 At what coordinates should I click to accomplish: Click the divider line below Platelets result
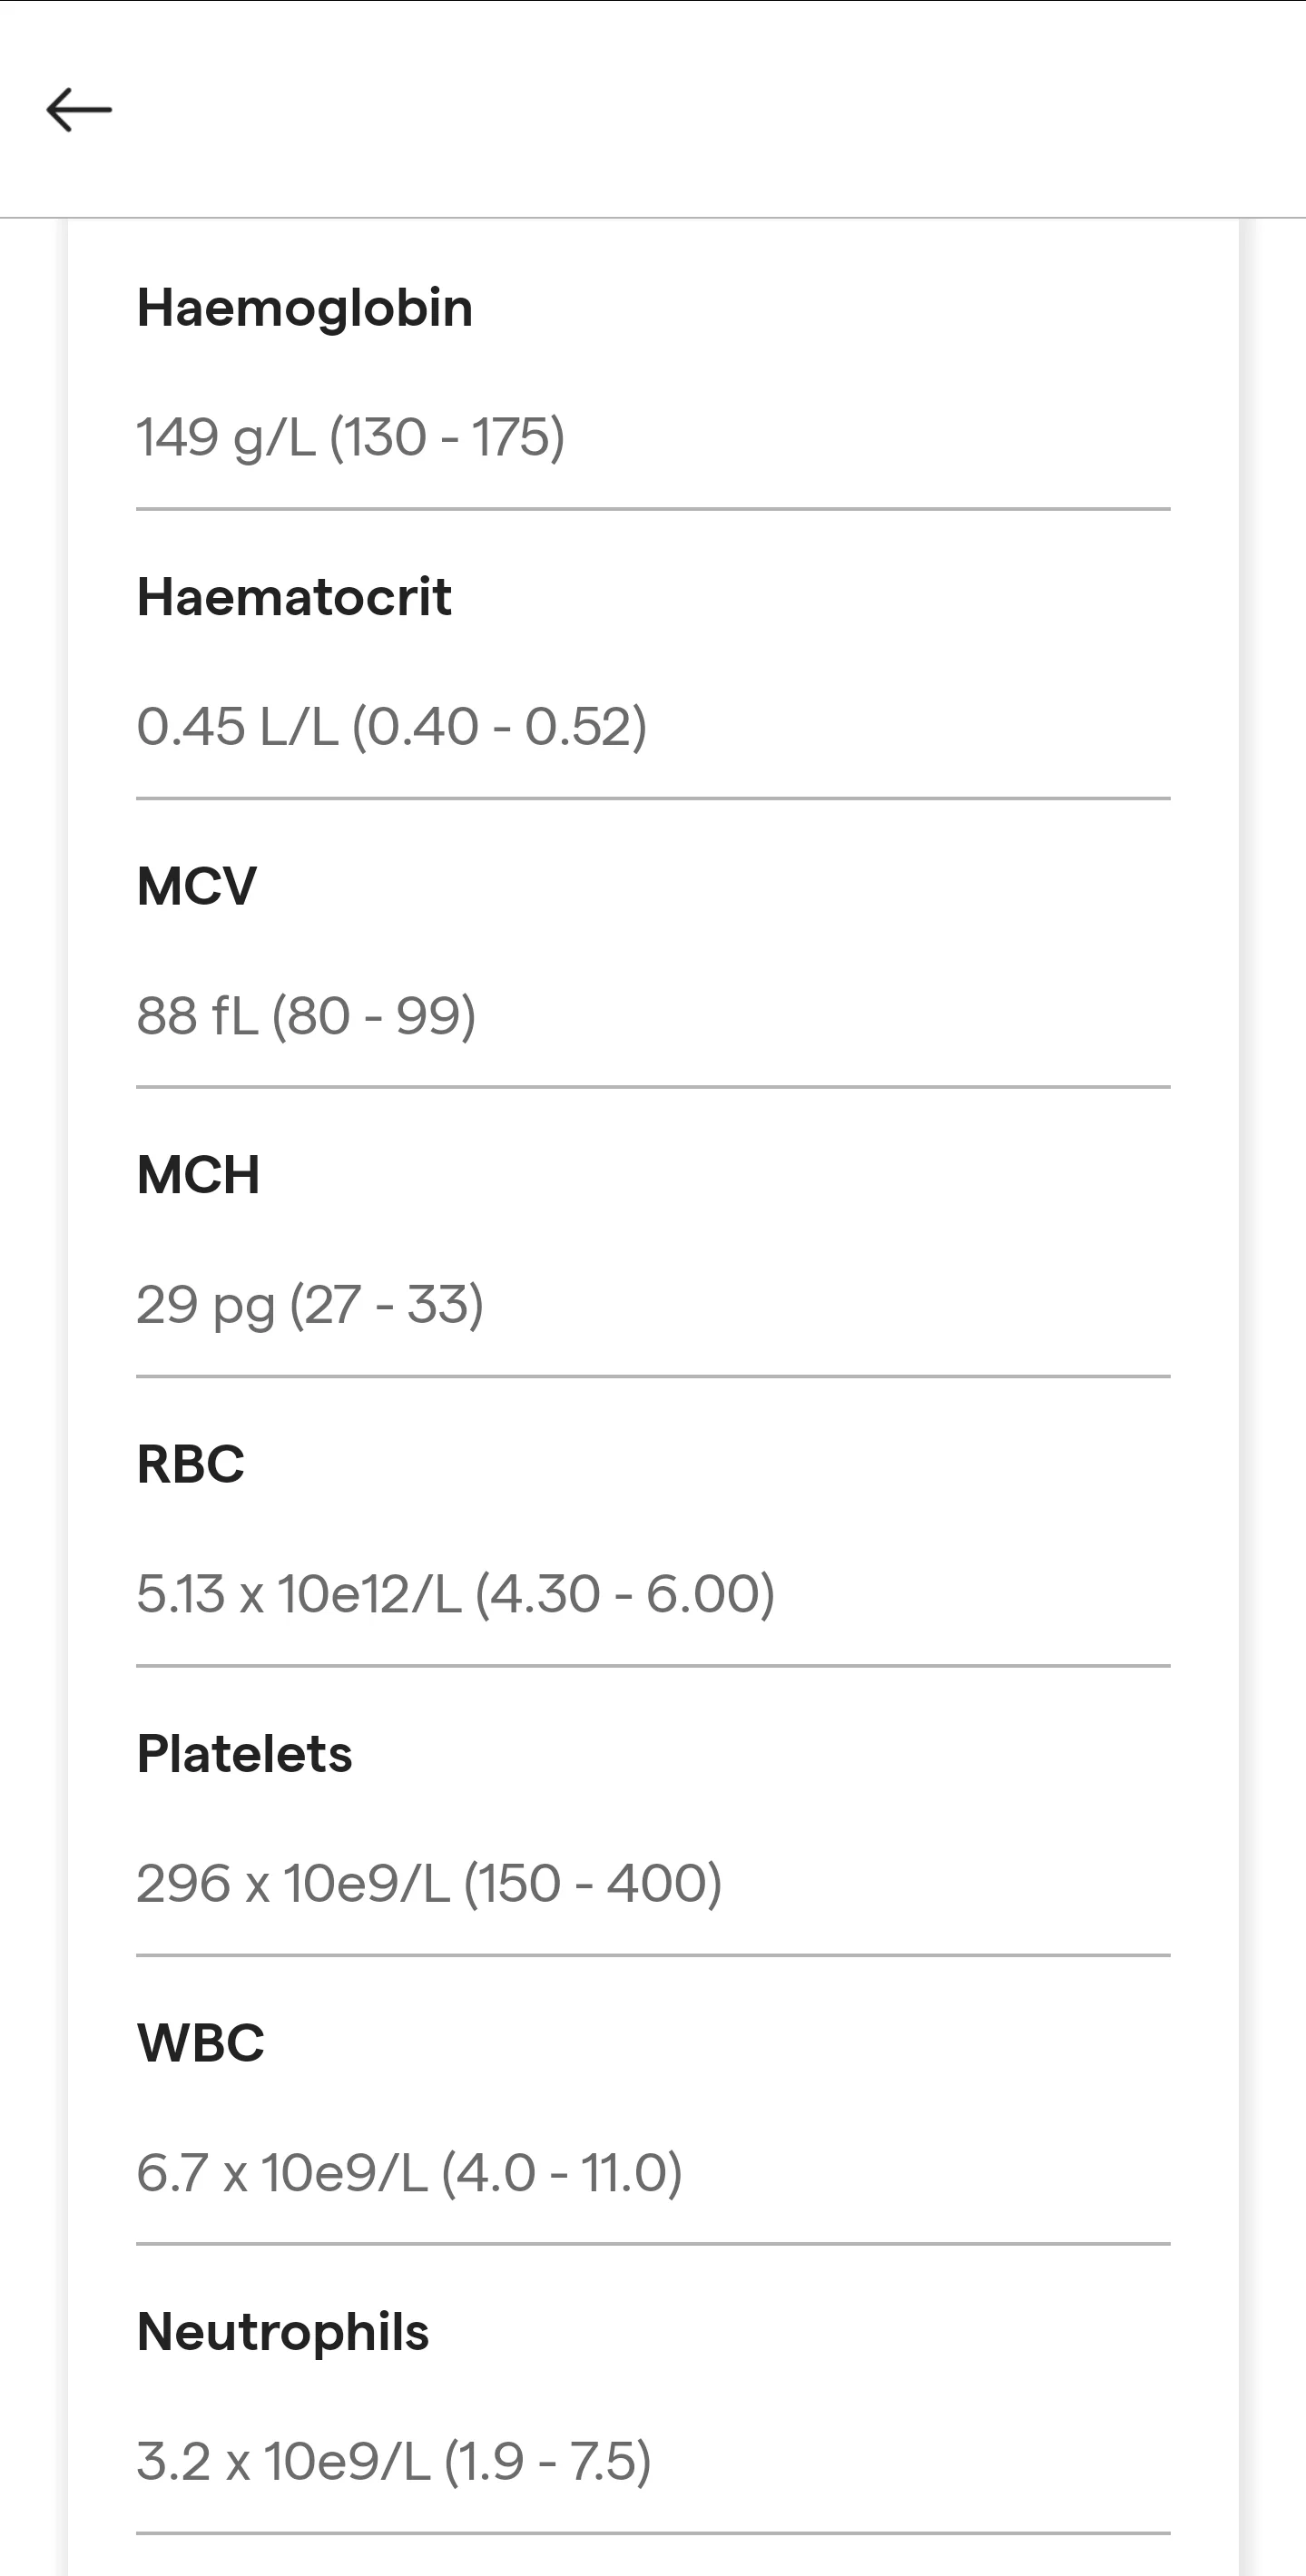[x=653, y=1955]
